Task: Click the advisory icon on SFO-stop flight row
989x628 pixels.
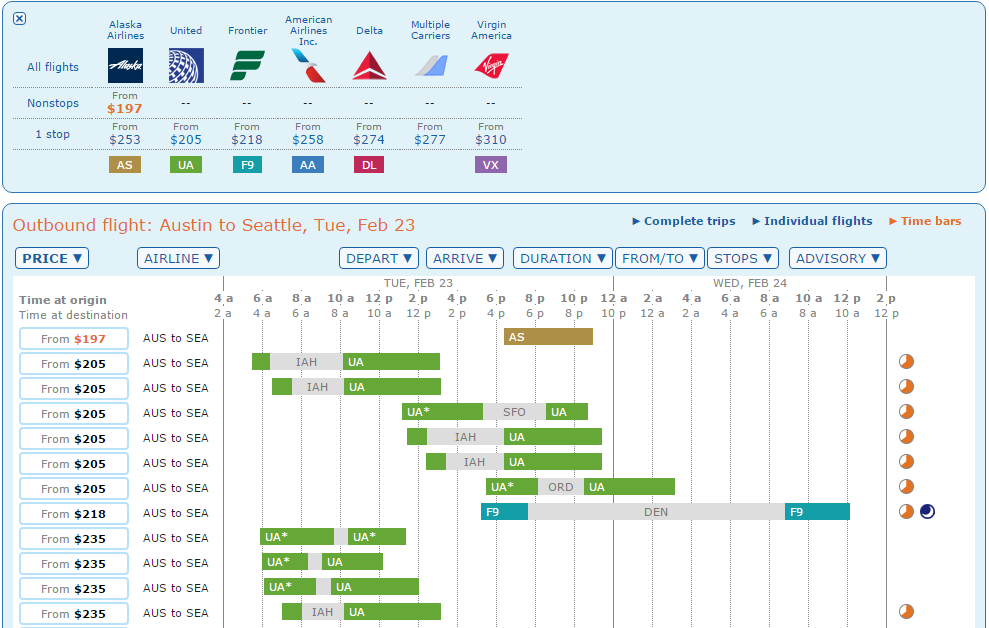Action: 906,412
